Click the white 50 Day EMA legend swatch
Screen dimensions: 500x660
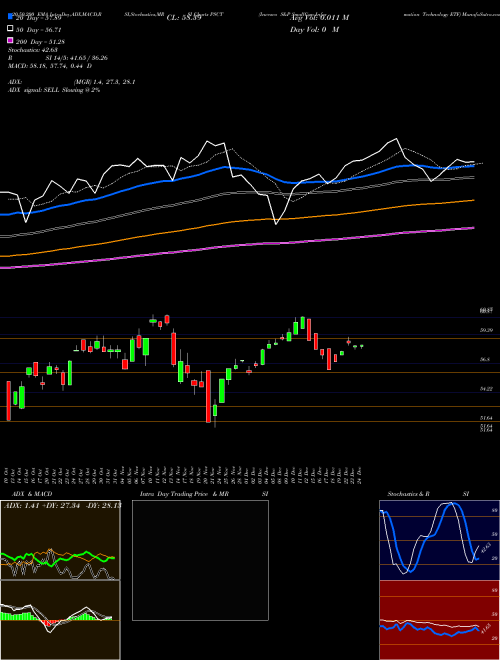(10, 29)
